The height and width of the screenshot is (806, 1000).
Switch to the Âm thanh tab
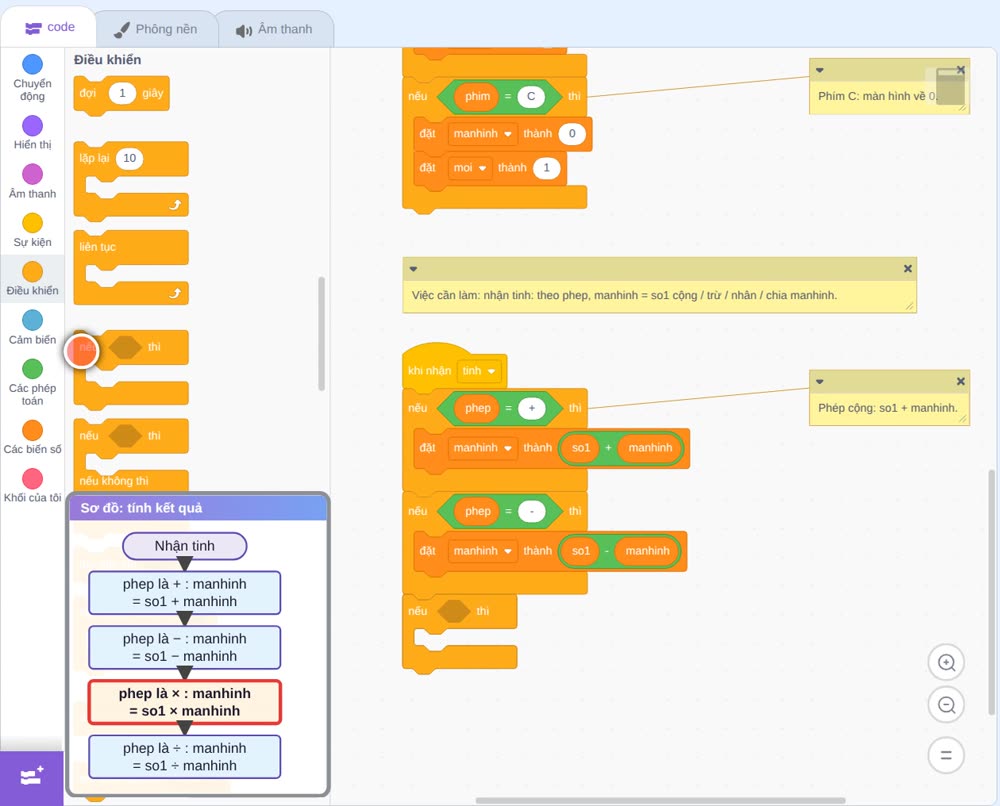275,29
